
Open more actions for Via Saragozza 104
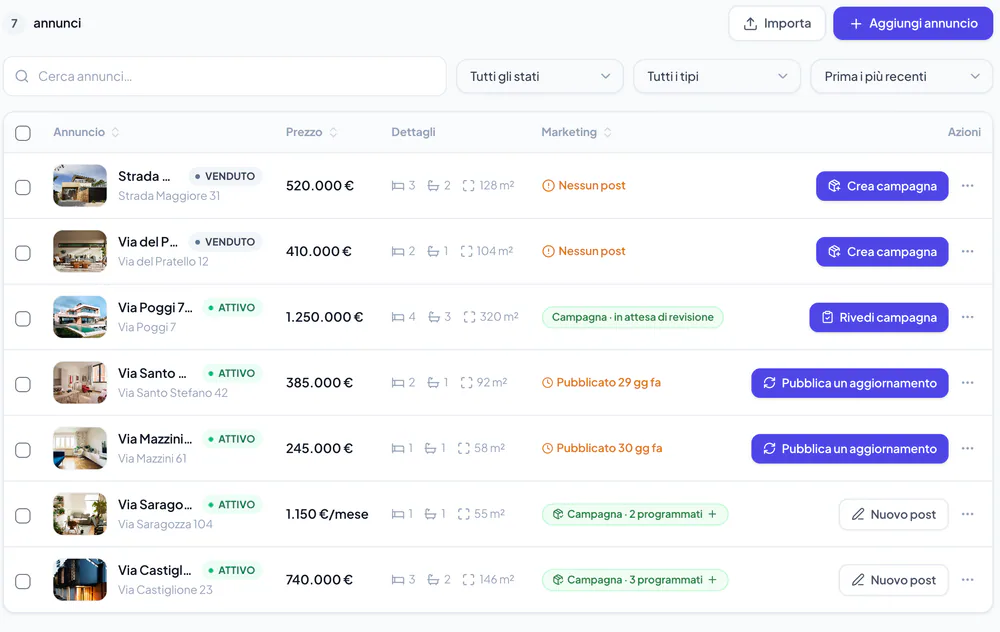(x=967, y=514)
